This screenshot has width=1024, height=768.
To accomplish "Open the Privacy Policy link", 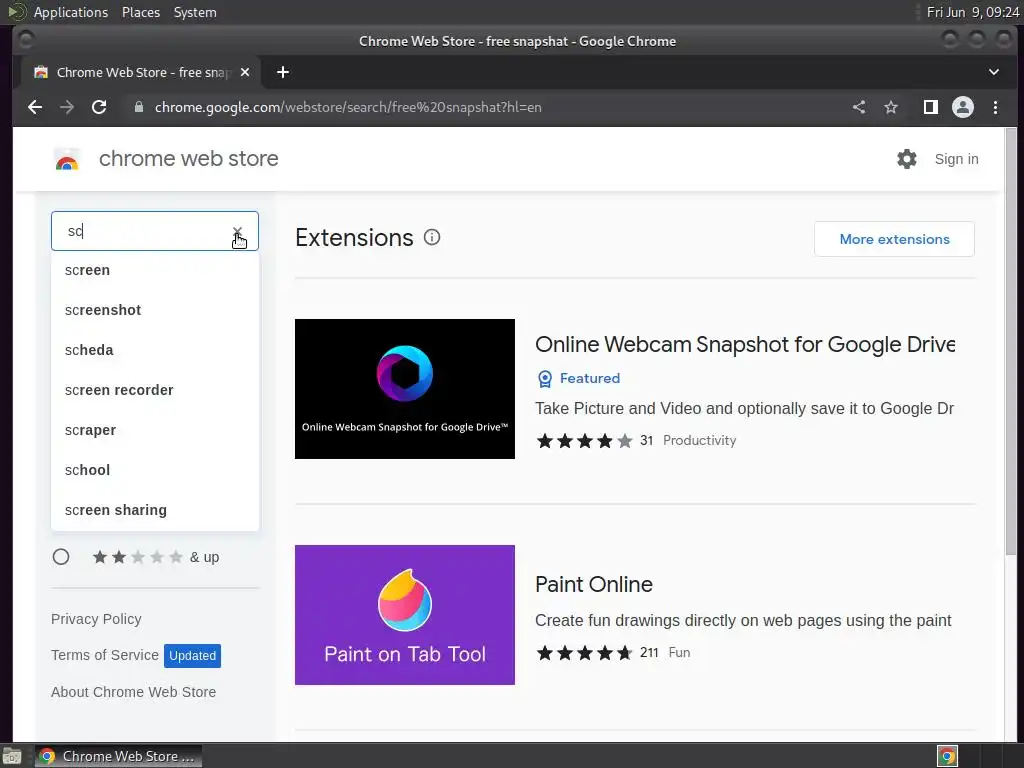I will point(96,619).
